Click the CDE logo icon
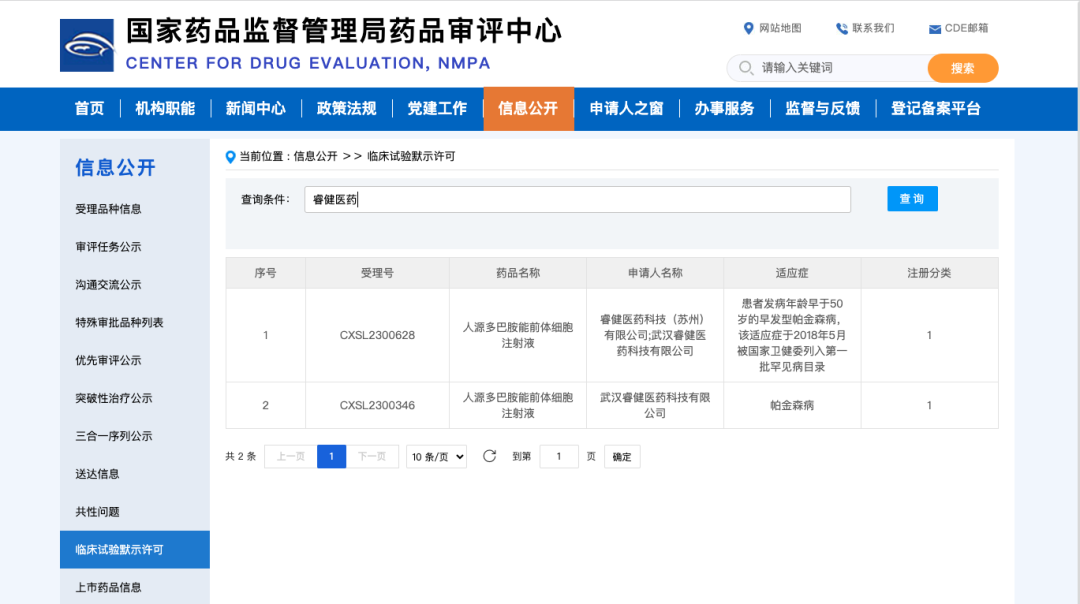Screen dimensions: 1080x604 point(87,45)
